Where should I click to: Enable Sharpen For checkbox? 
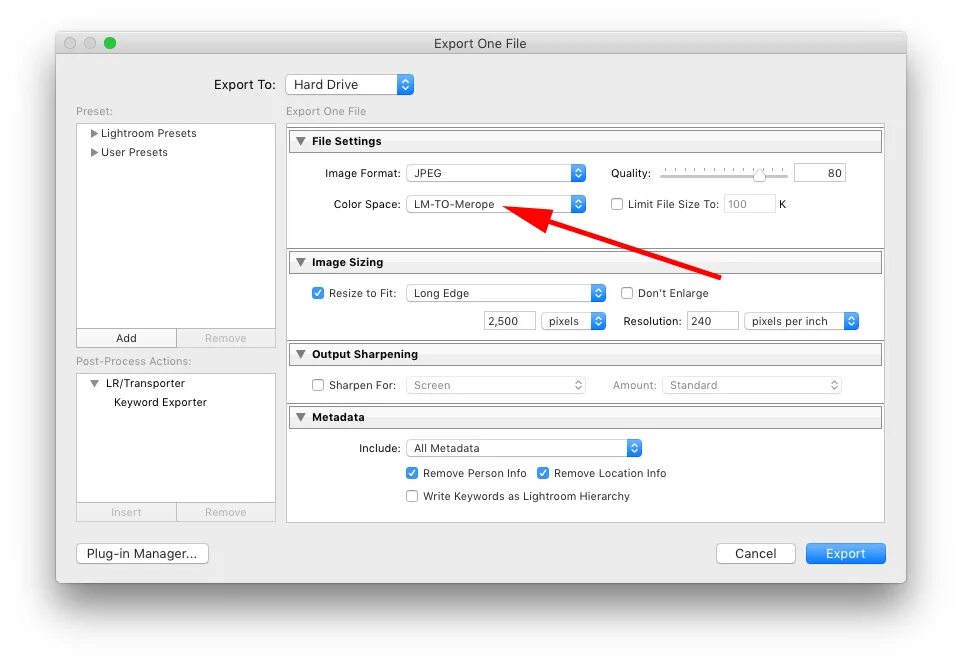(318, 385)
